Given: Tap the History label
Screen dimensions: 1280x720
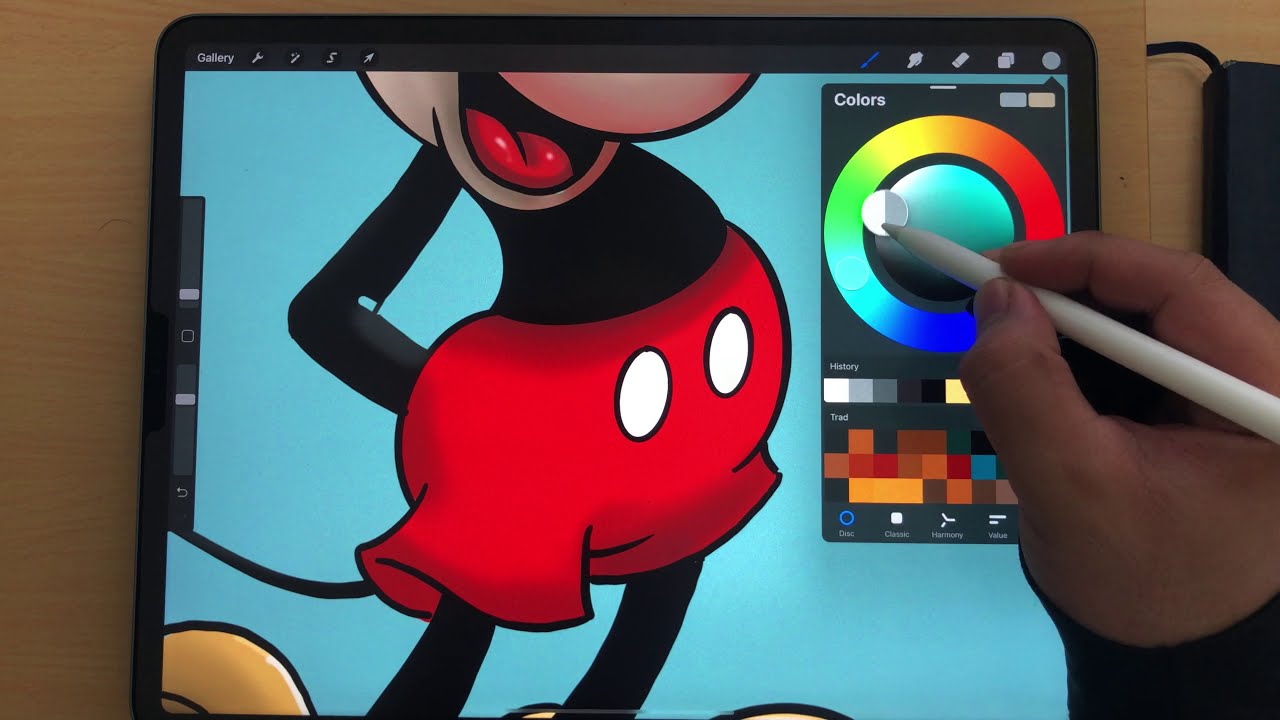Looking at the screenshot, I should [844, 367].
